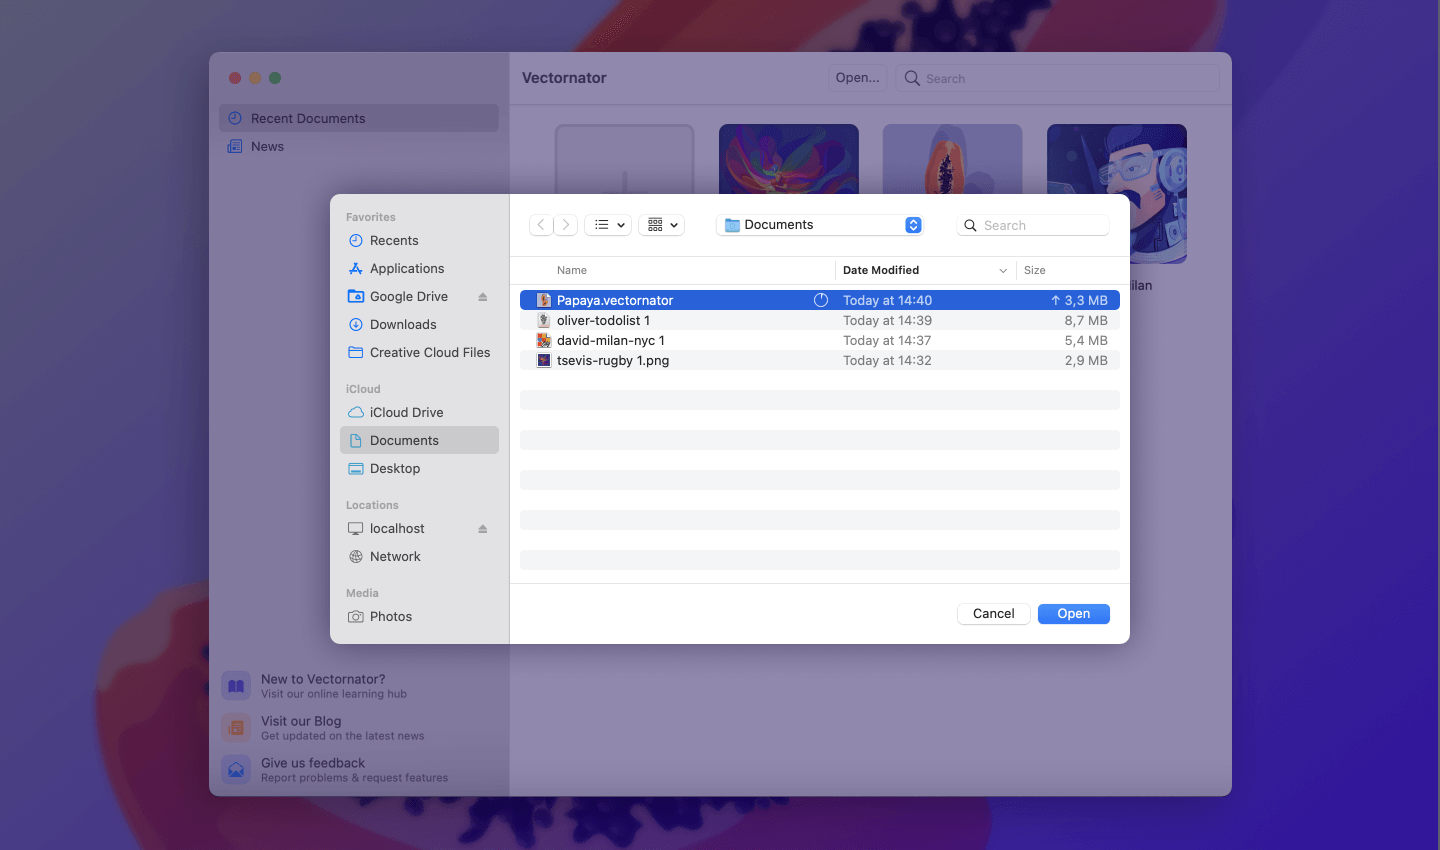Click the Papaya.vectornator file icon
The image size is (1440, 850).
544,300
